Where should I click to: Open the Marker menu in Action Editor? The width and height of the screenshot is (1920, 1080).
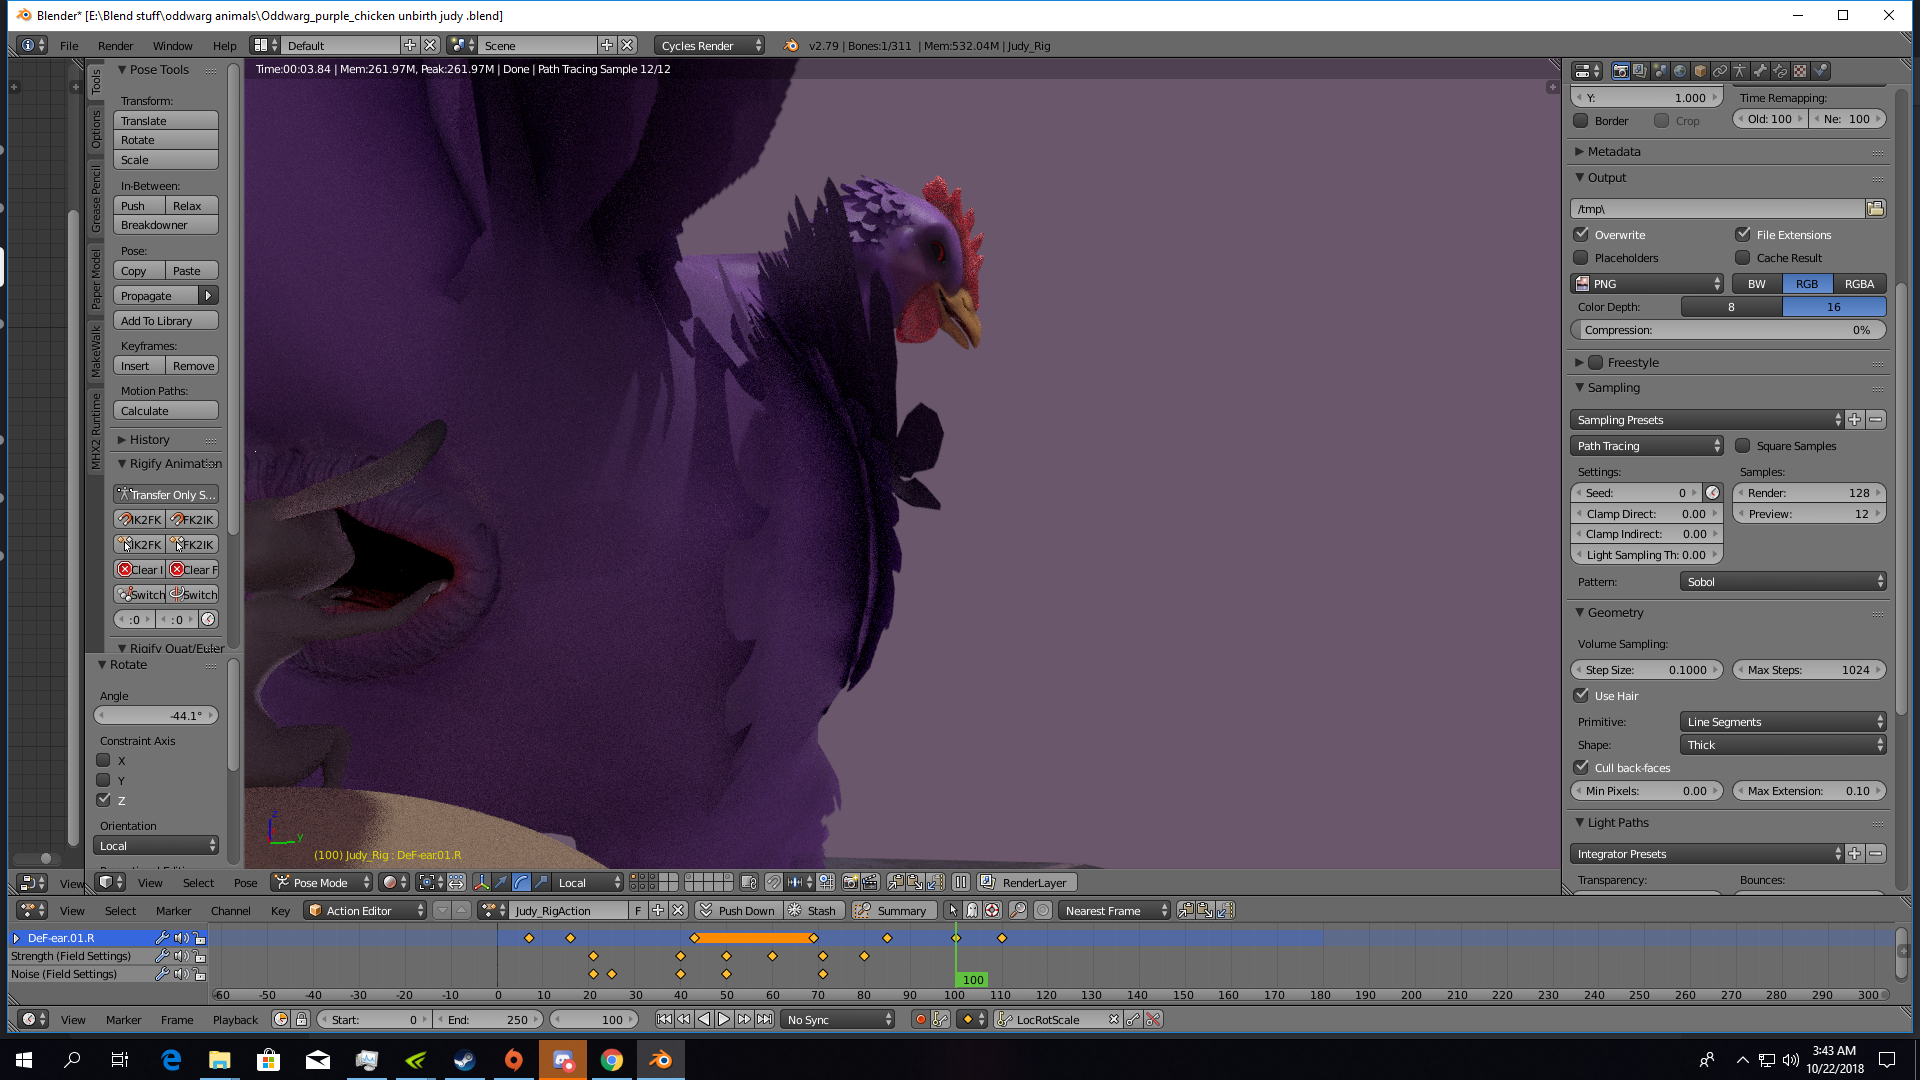[173, 911]
